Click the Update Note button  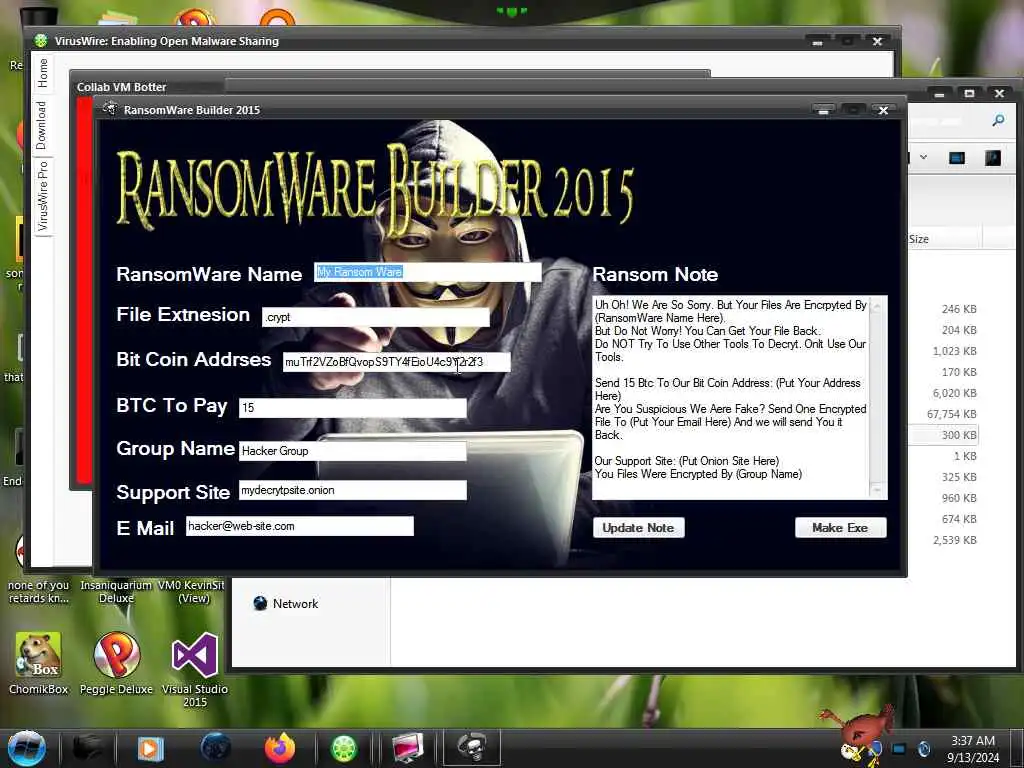pyautogui.click(x=638, y=528)
